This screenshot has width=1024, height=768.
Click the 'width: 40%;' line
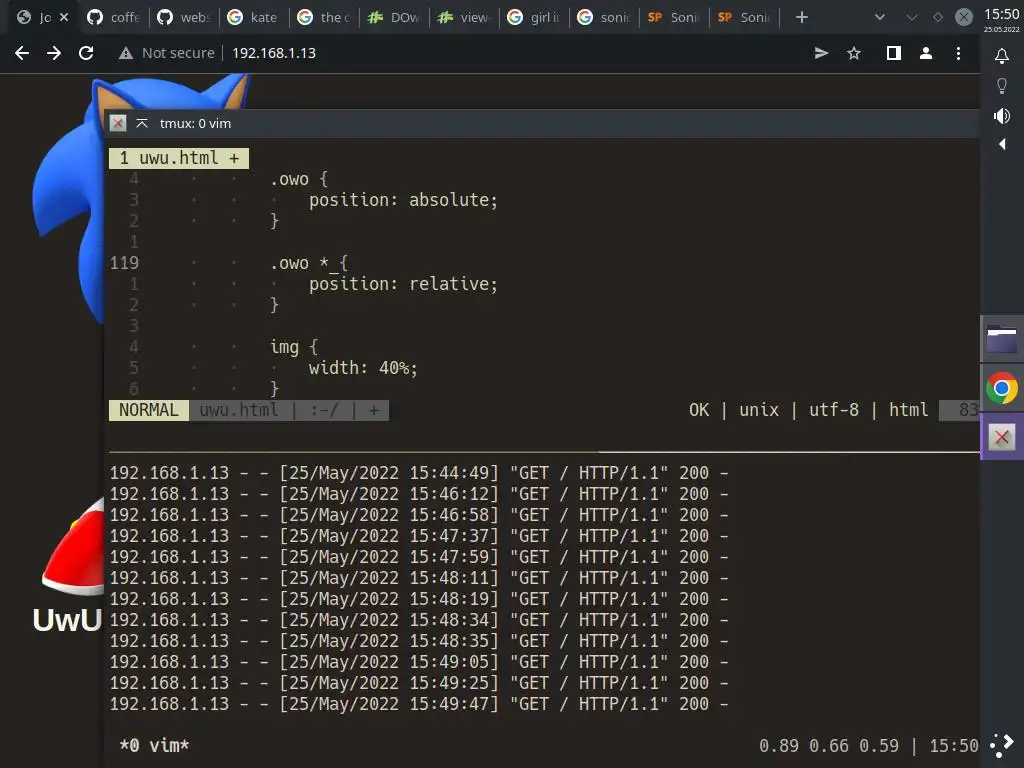coord(363,368)
